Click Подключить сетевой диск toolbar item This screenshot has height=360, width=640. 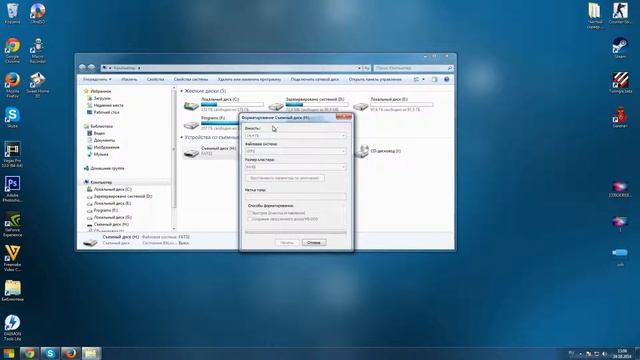click(x=314, y=79)
